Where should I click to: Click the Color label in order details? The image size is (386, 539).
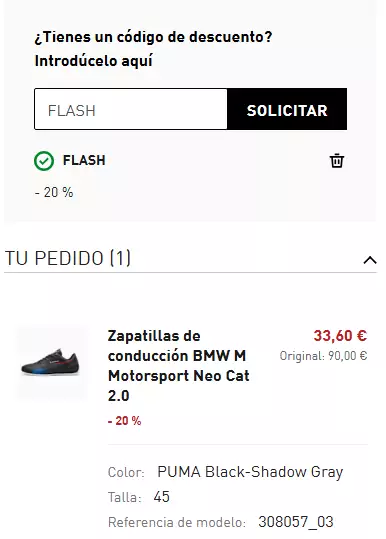pyautogui.click(x=126, y=472)
